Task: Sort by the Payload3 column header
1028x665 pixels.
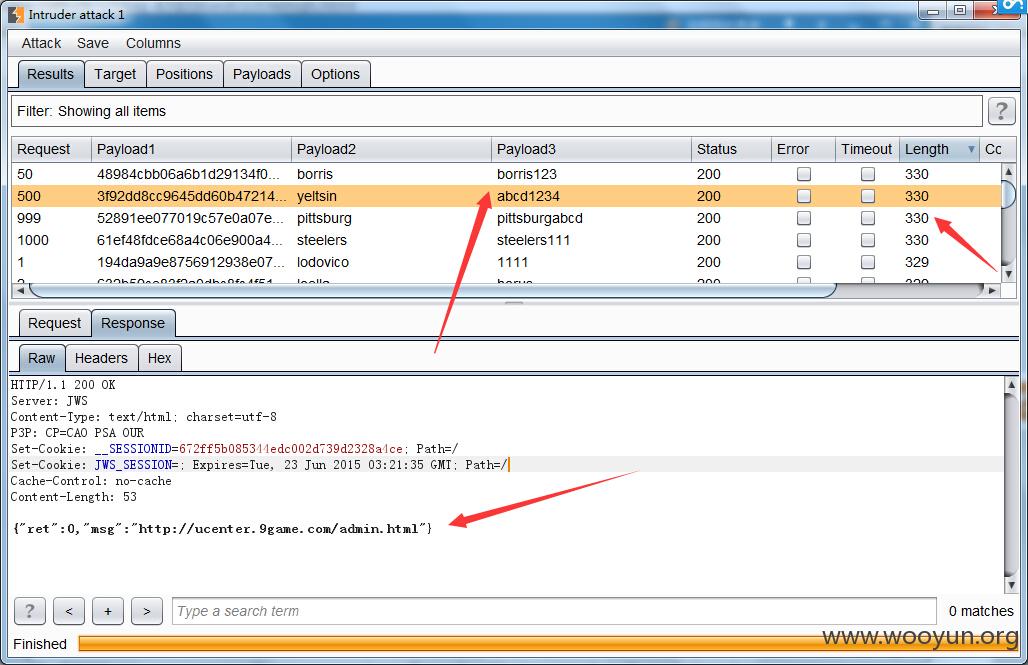Action: 591,150
